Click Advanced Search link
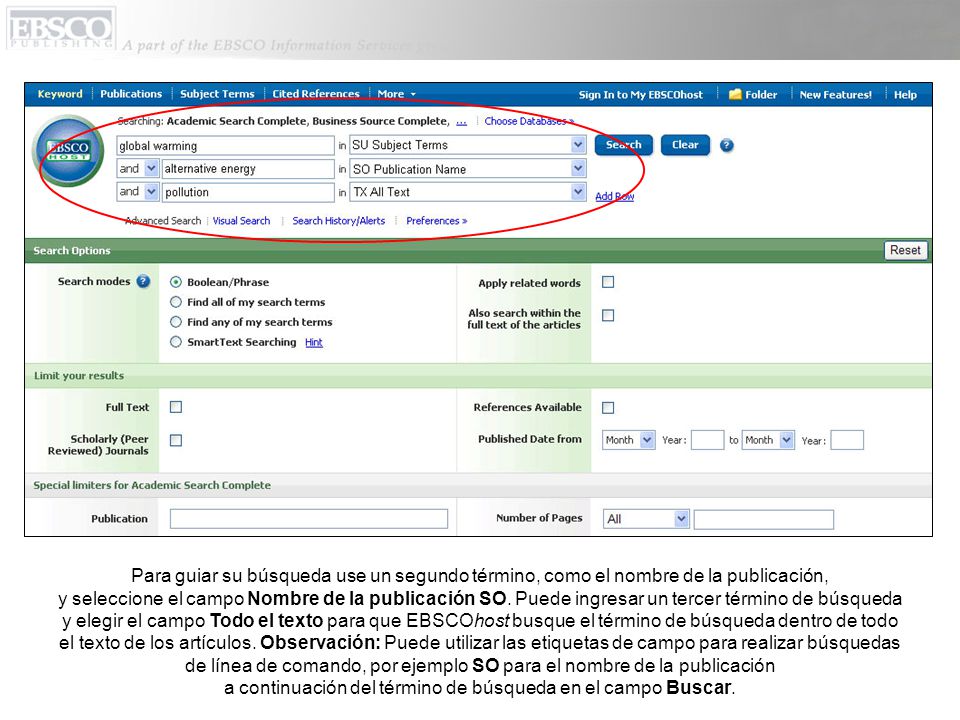 [x=163, y=220]
